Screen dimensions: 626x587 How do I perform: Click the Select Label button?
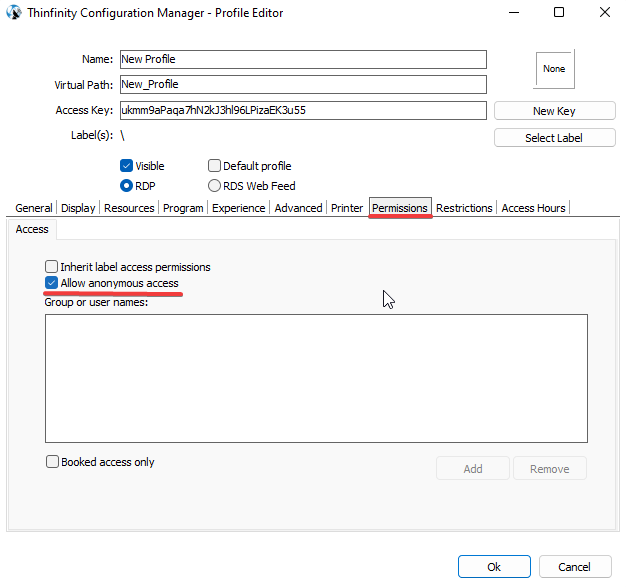[x=554, y=138]
